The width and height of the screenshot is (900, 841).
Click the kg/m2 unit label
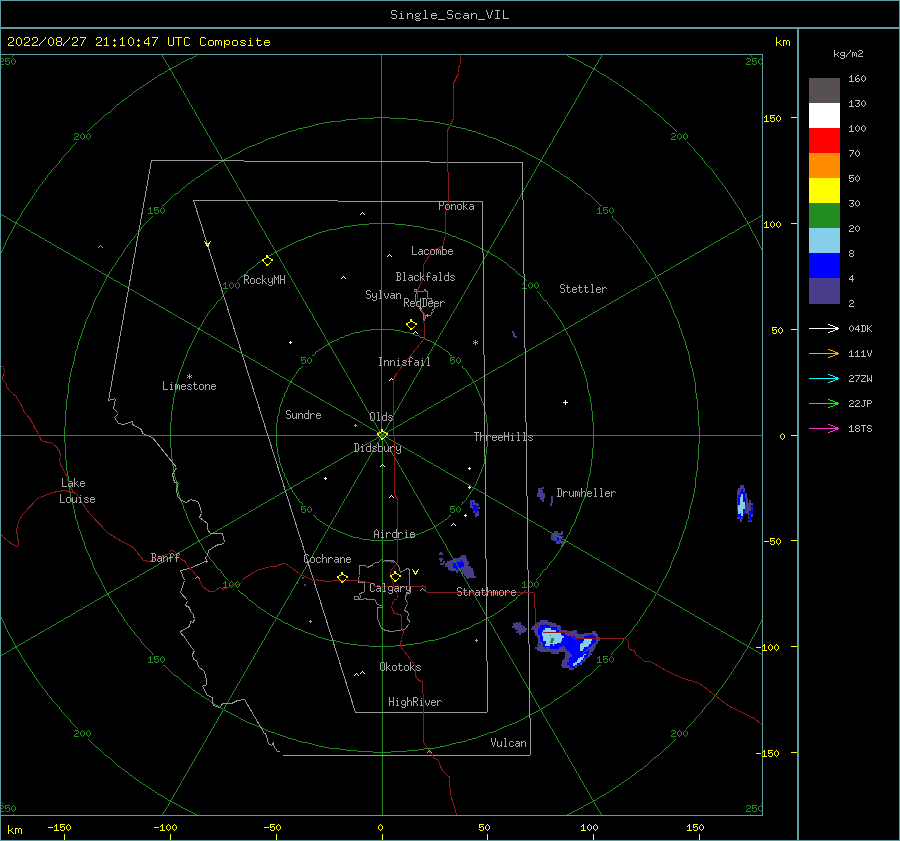[848, 54]
